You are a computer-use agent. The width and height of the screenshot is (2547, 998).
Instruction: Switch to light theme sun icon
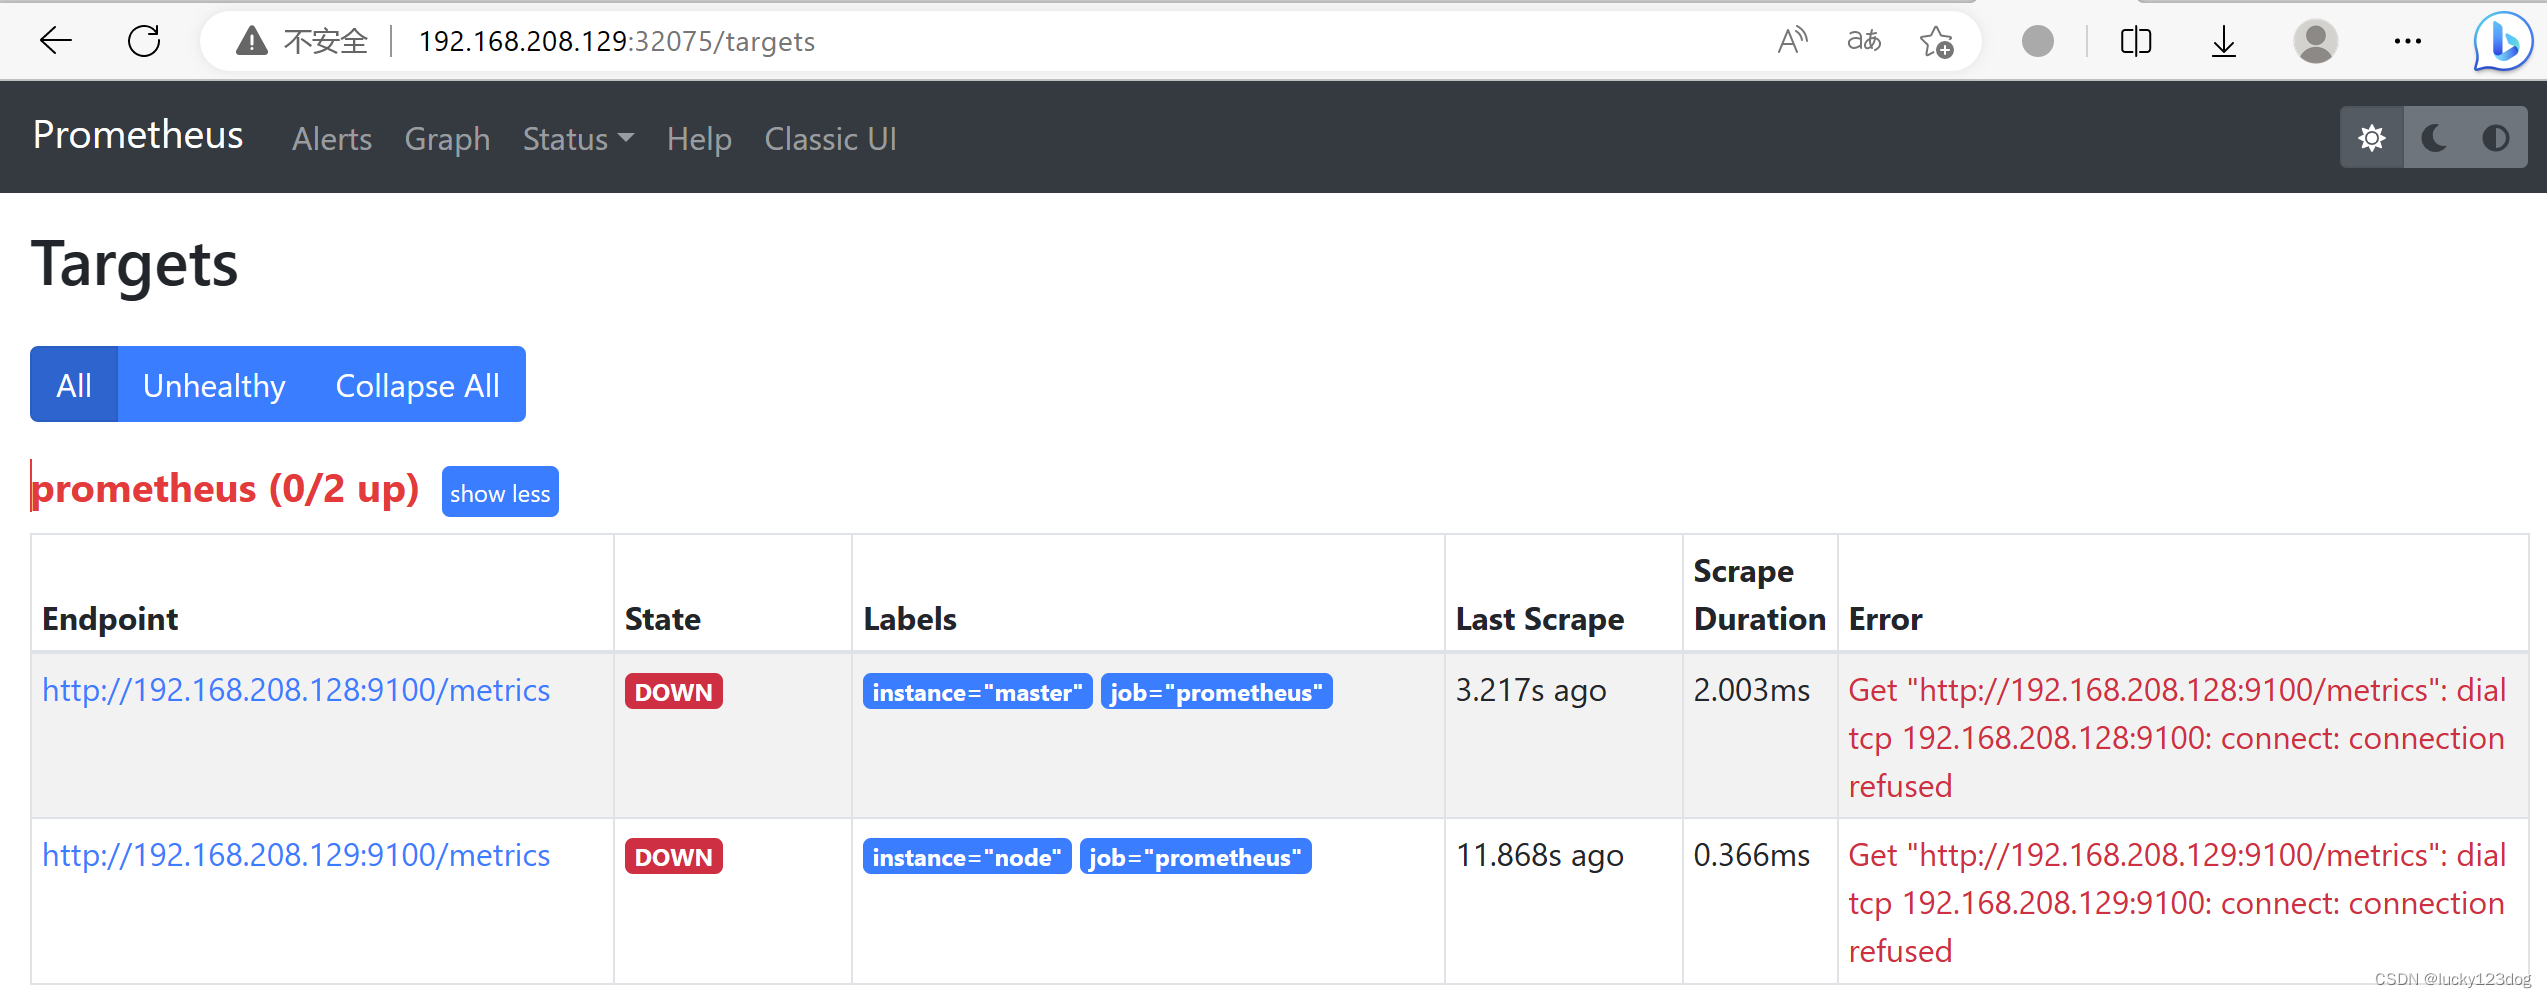tap(2372, 138)
